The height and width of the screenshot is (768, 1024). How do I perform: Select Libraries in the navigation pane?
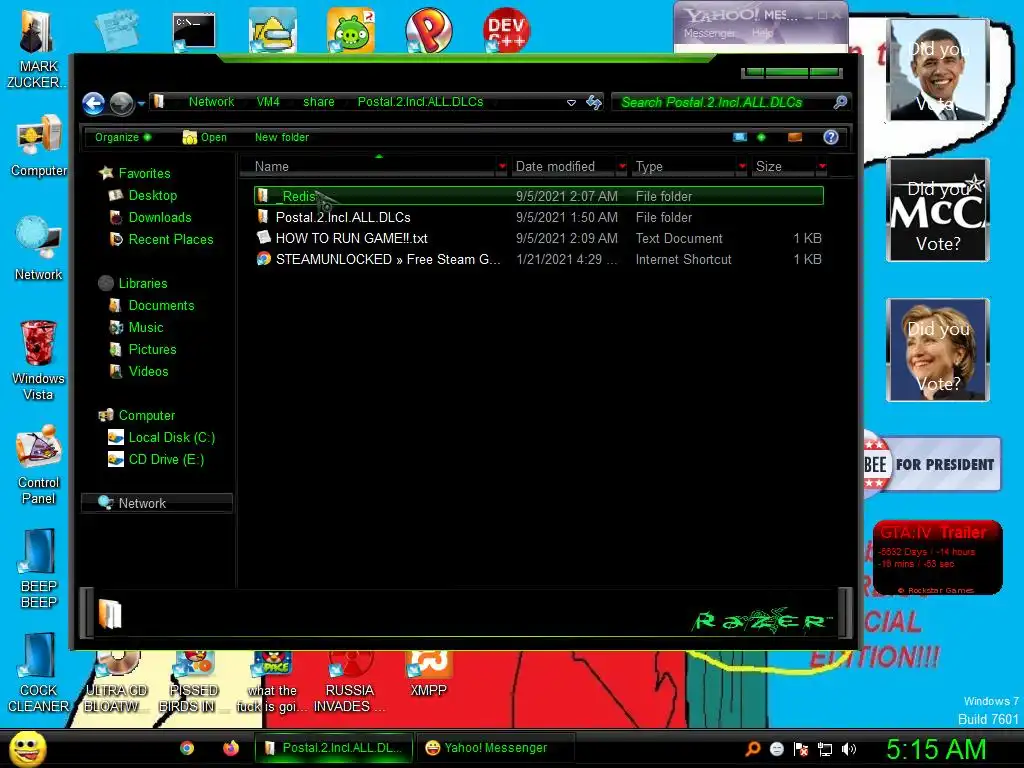133,283
